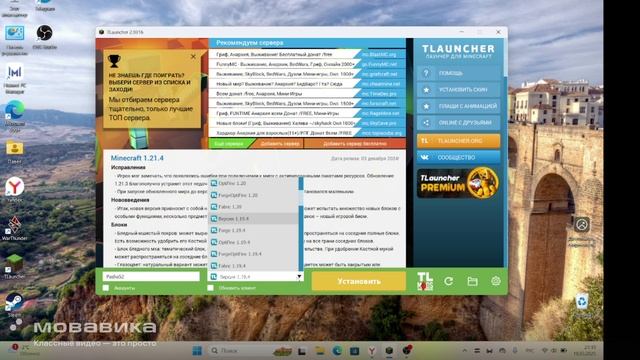Open Online с друзьями sidebar entry
640x360 pixels.
tap(458, 122)
